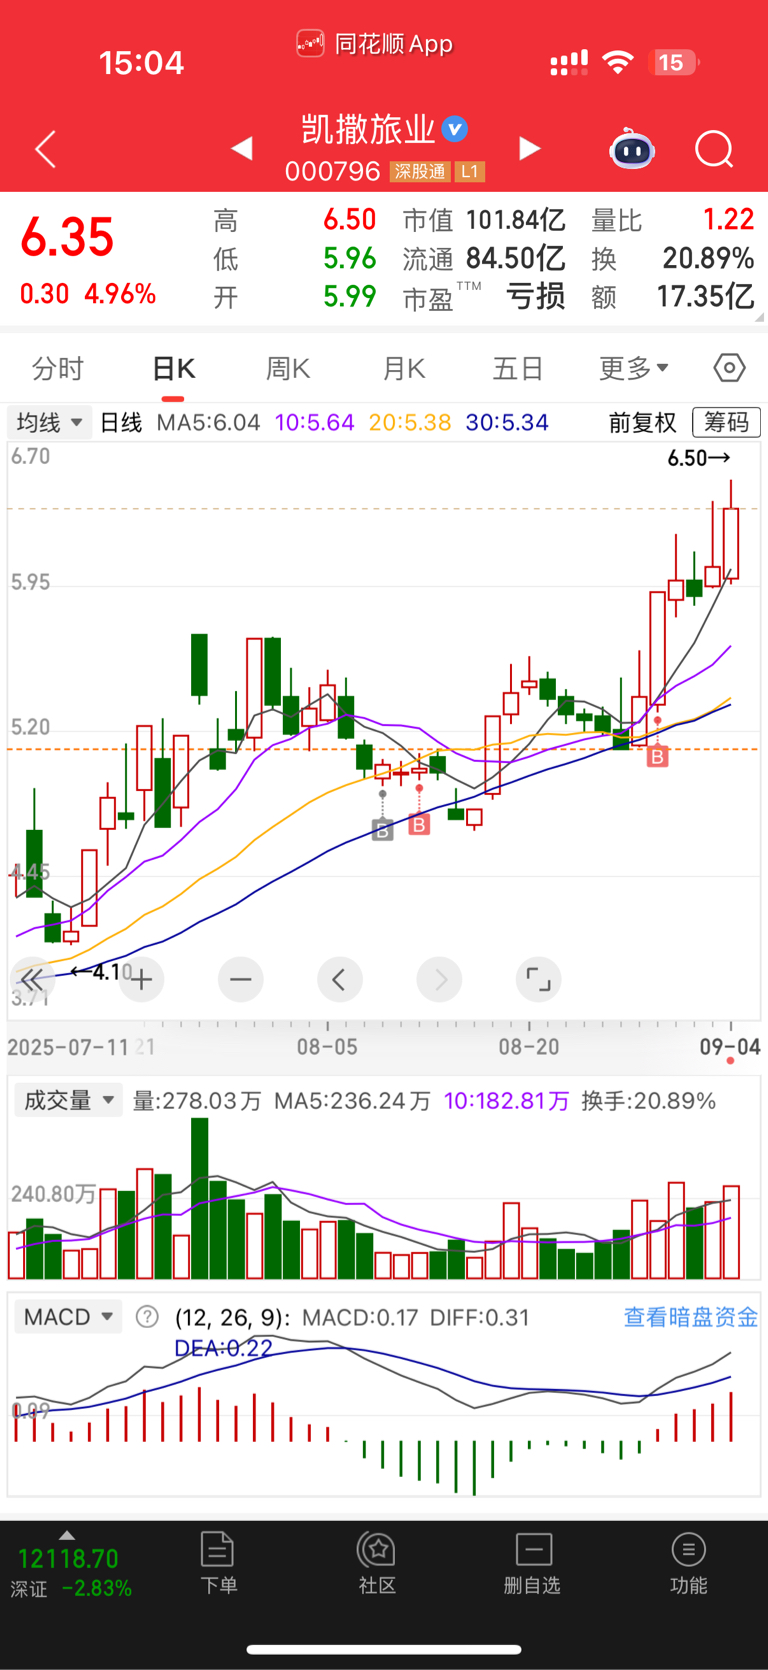Tap MA5:6.04 label
Viewport: 768px width, 1670px height.
[208, 422]
